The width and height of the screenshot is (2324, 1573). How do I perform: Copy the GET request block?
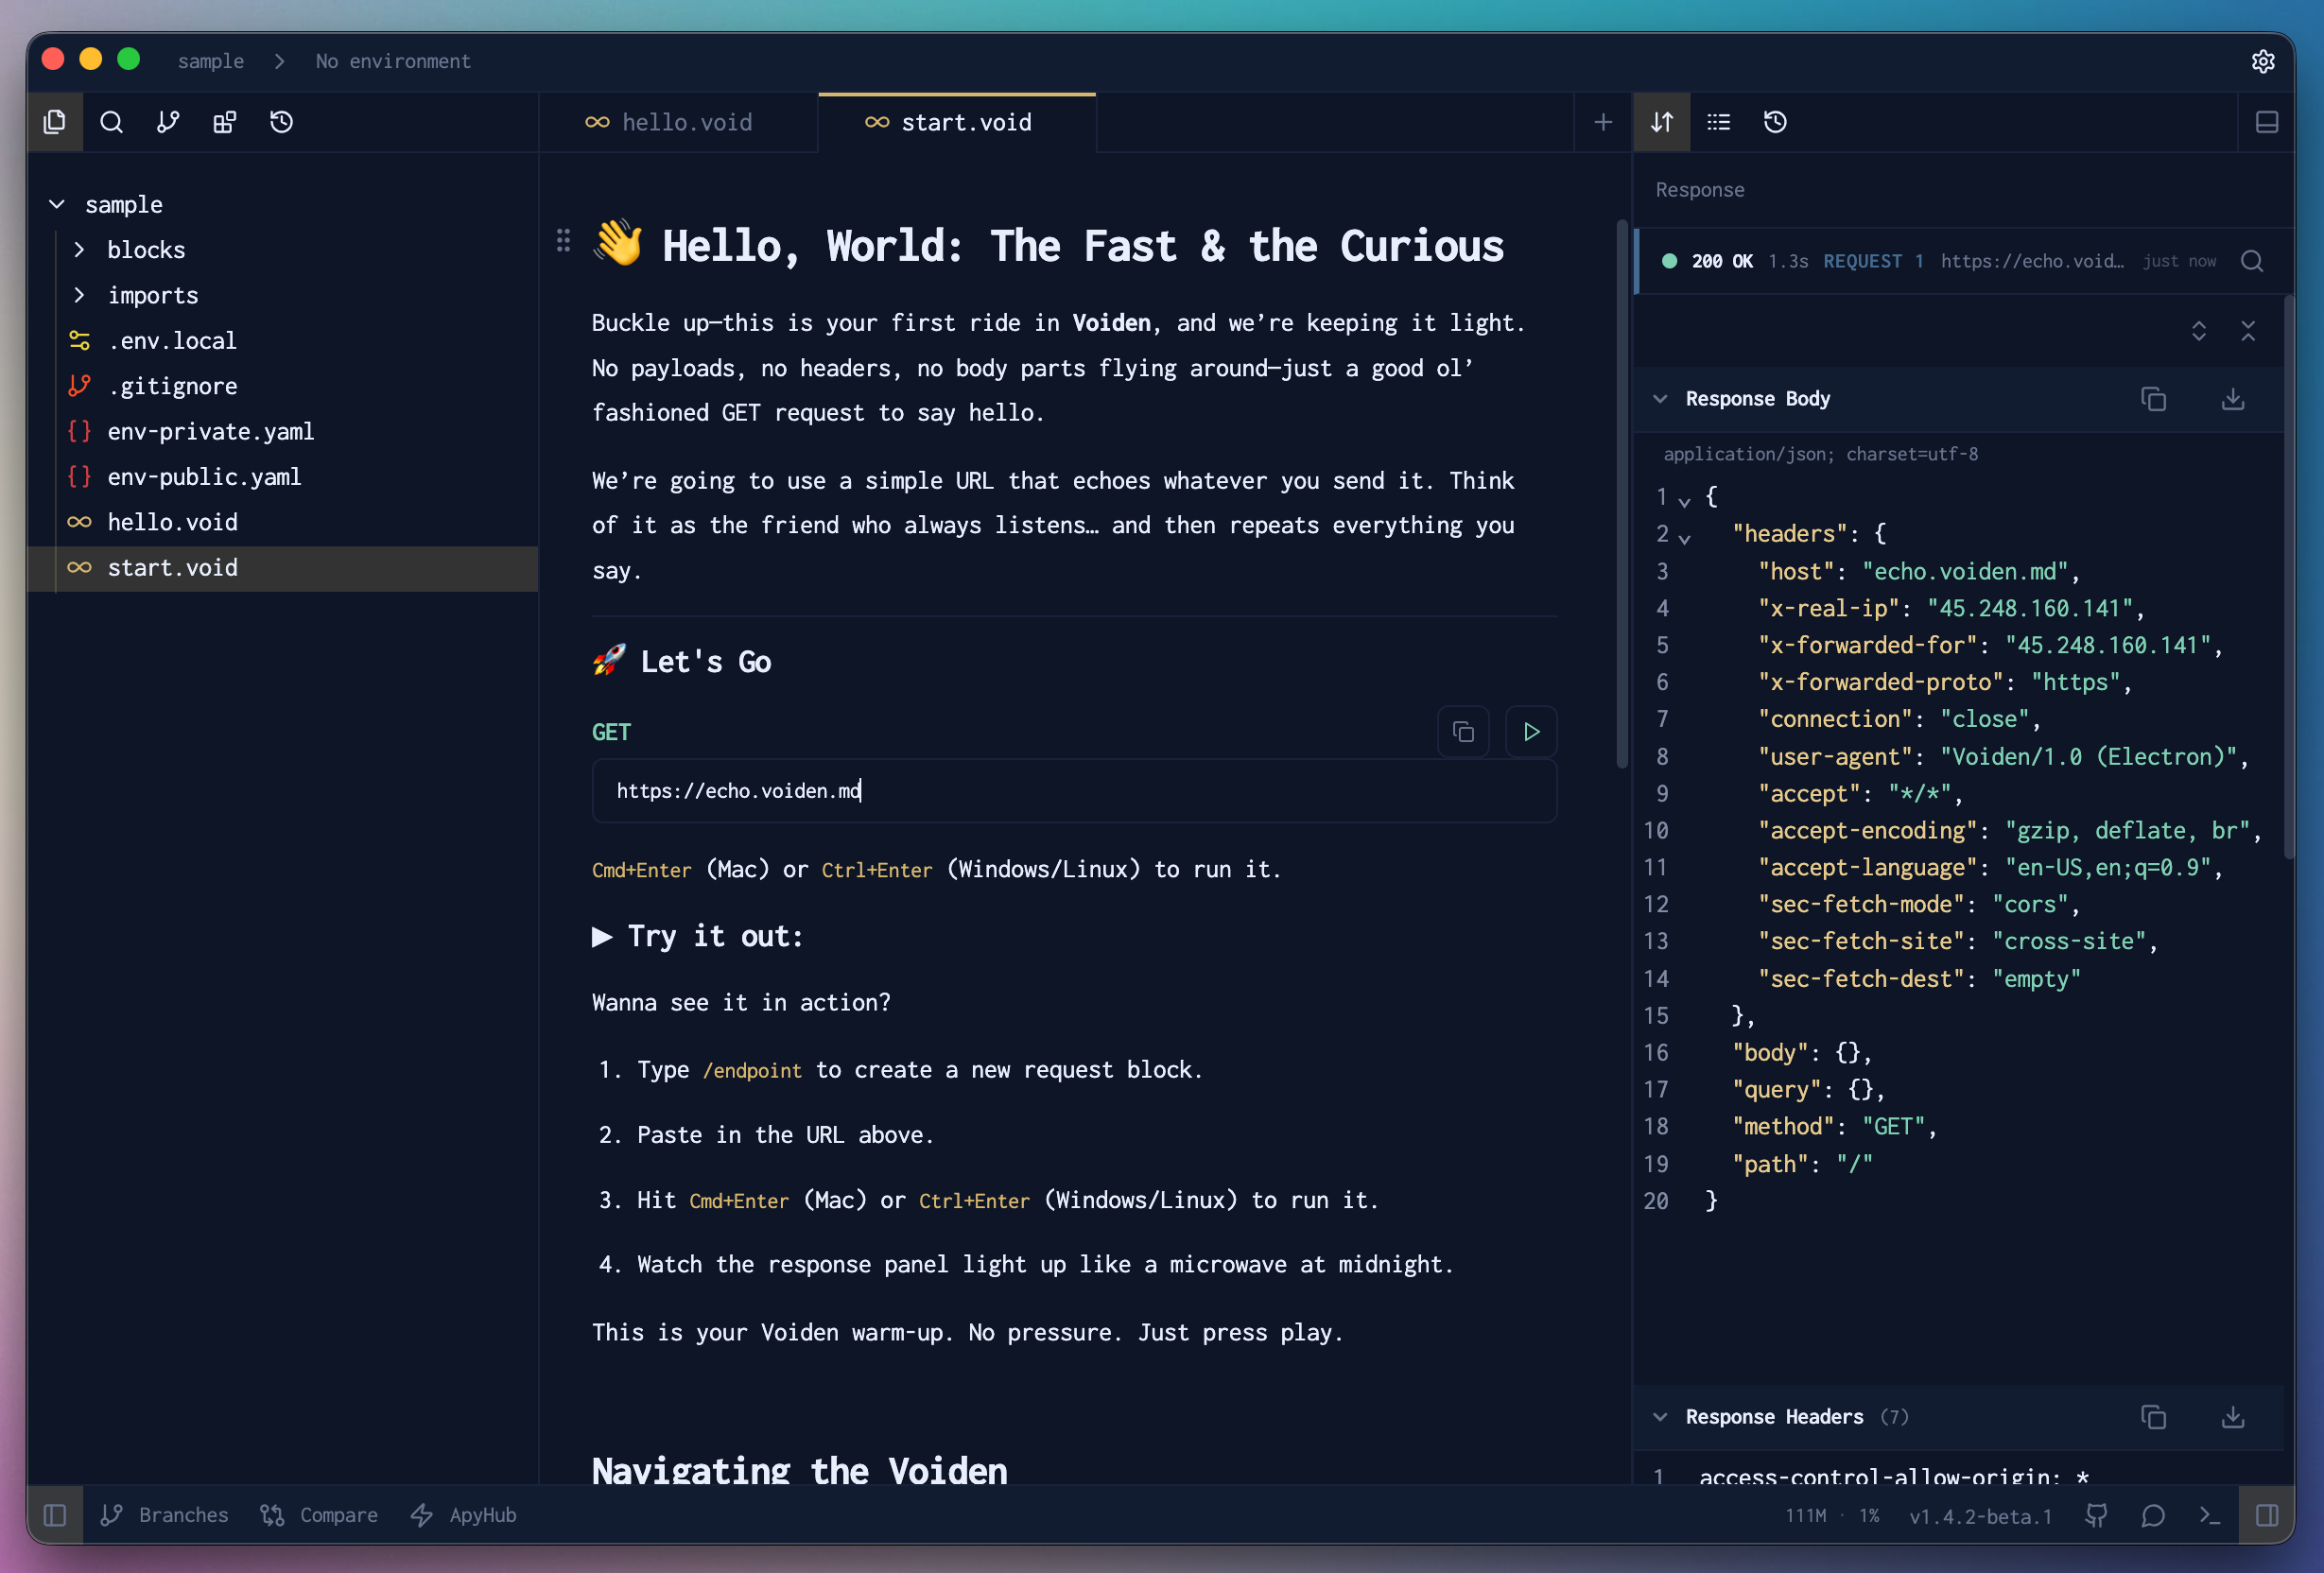[x=1463, y=732]
